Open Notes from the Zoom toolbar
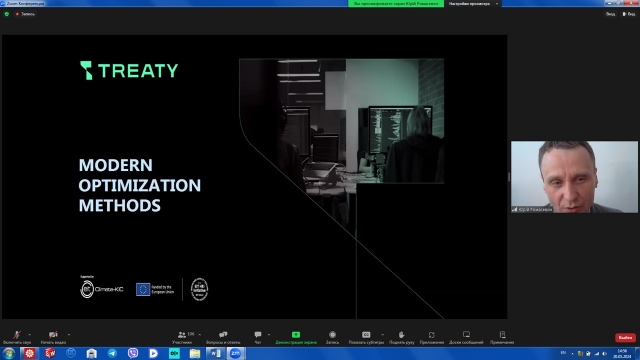640x360 pixels. [x=502, y=337]
